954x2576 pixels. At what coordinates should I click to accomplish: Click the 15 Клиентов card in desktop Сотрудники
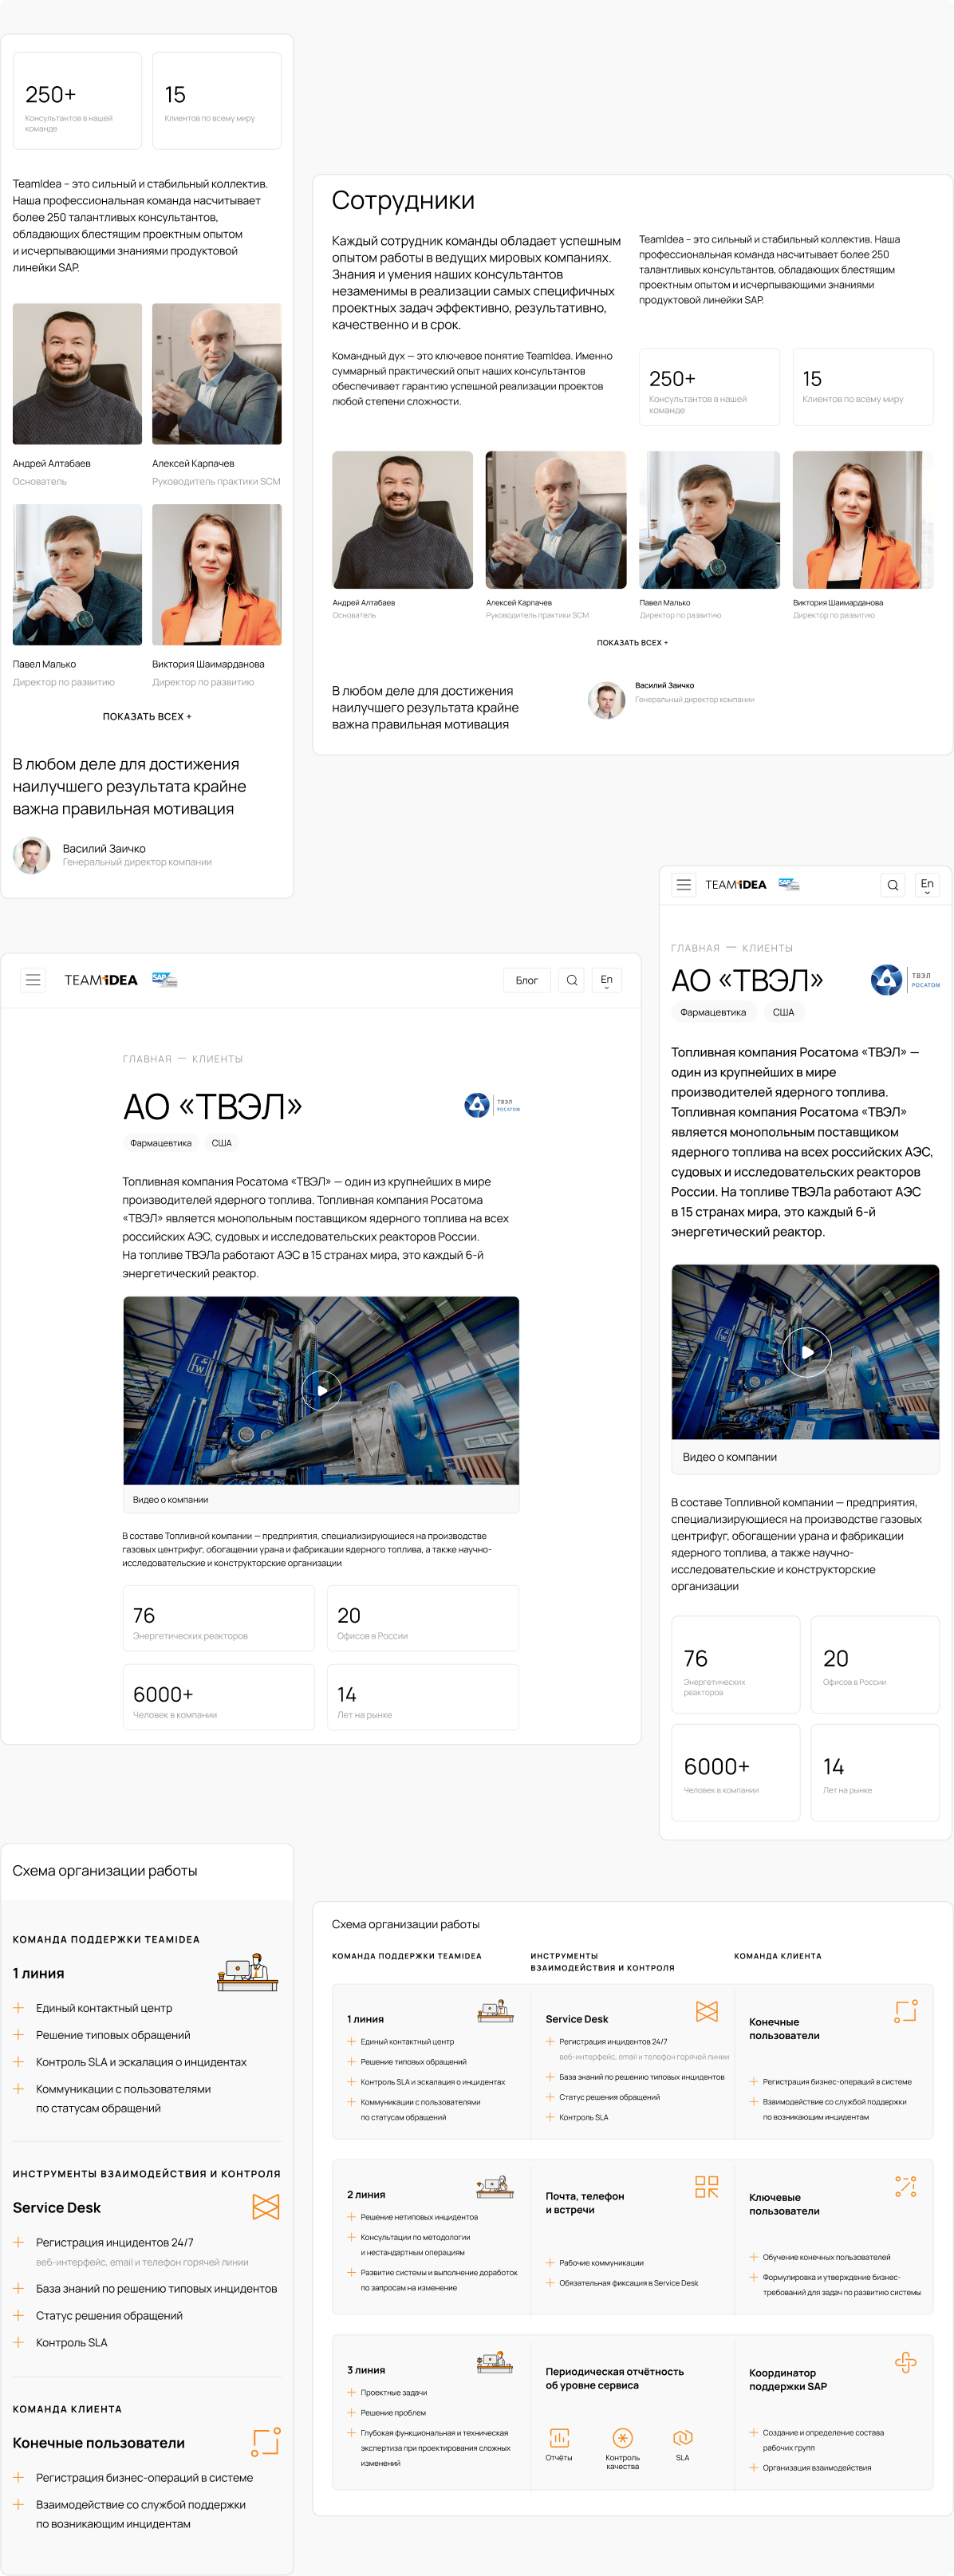pos(863,387)
